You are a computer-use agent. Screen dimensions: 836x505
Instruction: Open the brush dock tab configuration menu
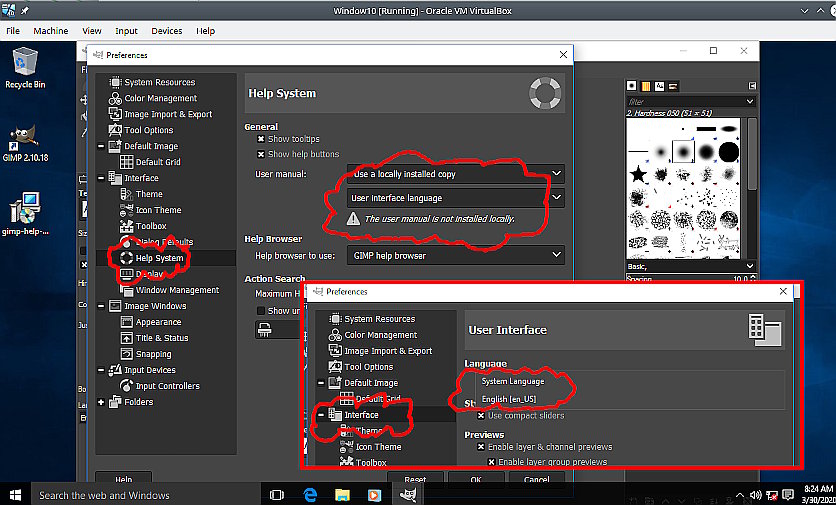pos(752,86)
